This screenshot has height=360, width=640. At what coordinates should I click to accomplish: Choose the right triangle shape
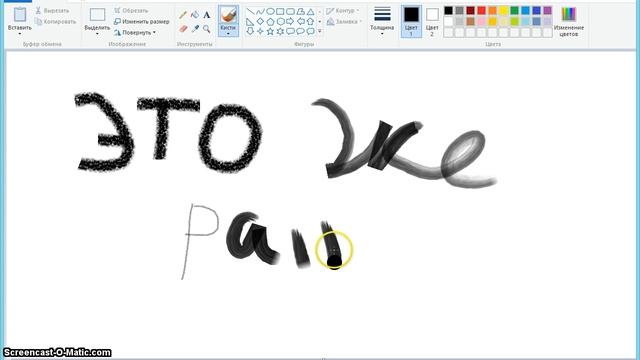point(250,21)
